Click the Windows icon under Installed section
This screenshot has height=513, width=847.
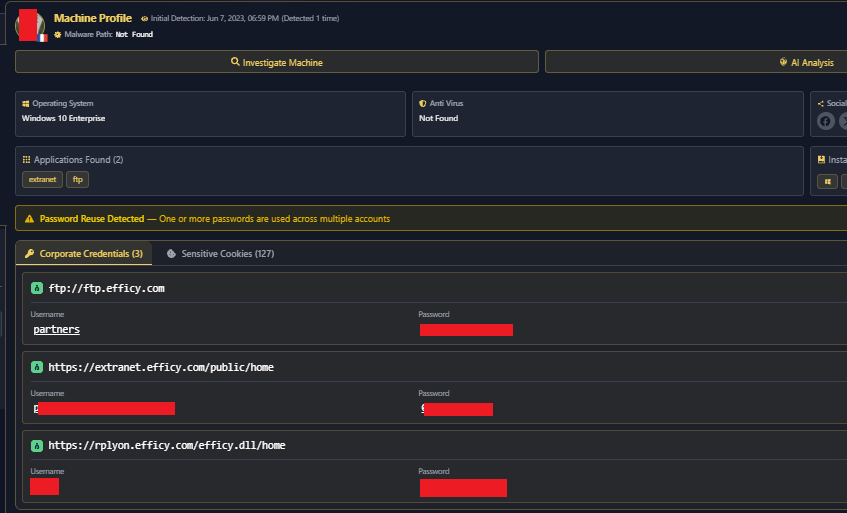(827, 181)
